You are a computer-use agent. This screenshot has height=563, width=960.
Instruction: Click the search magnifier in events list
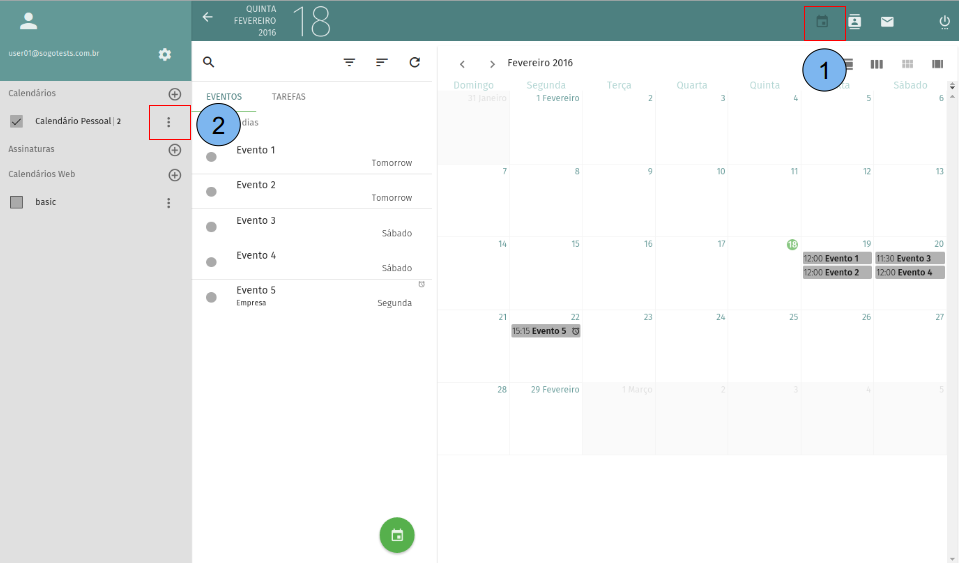pos(209,62)
